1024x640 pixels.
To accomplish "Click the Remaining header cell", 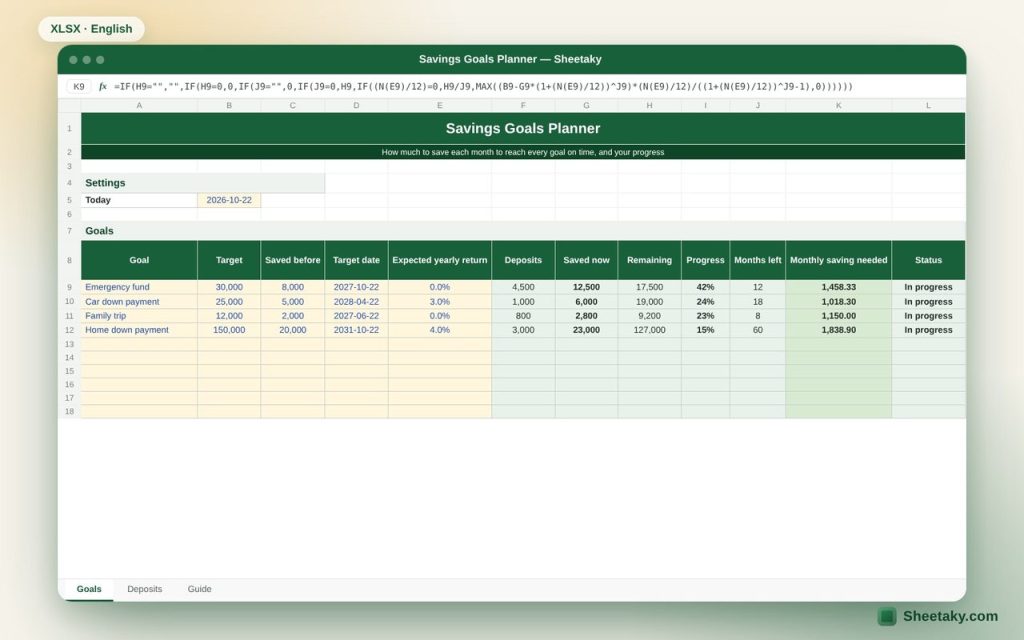I will click(x=649, y=260).
